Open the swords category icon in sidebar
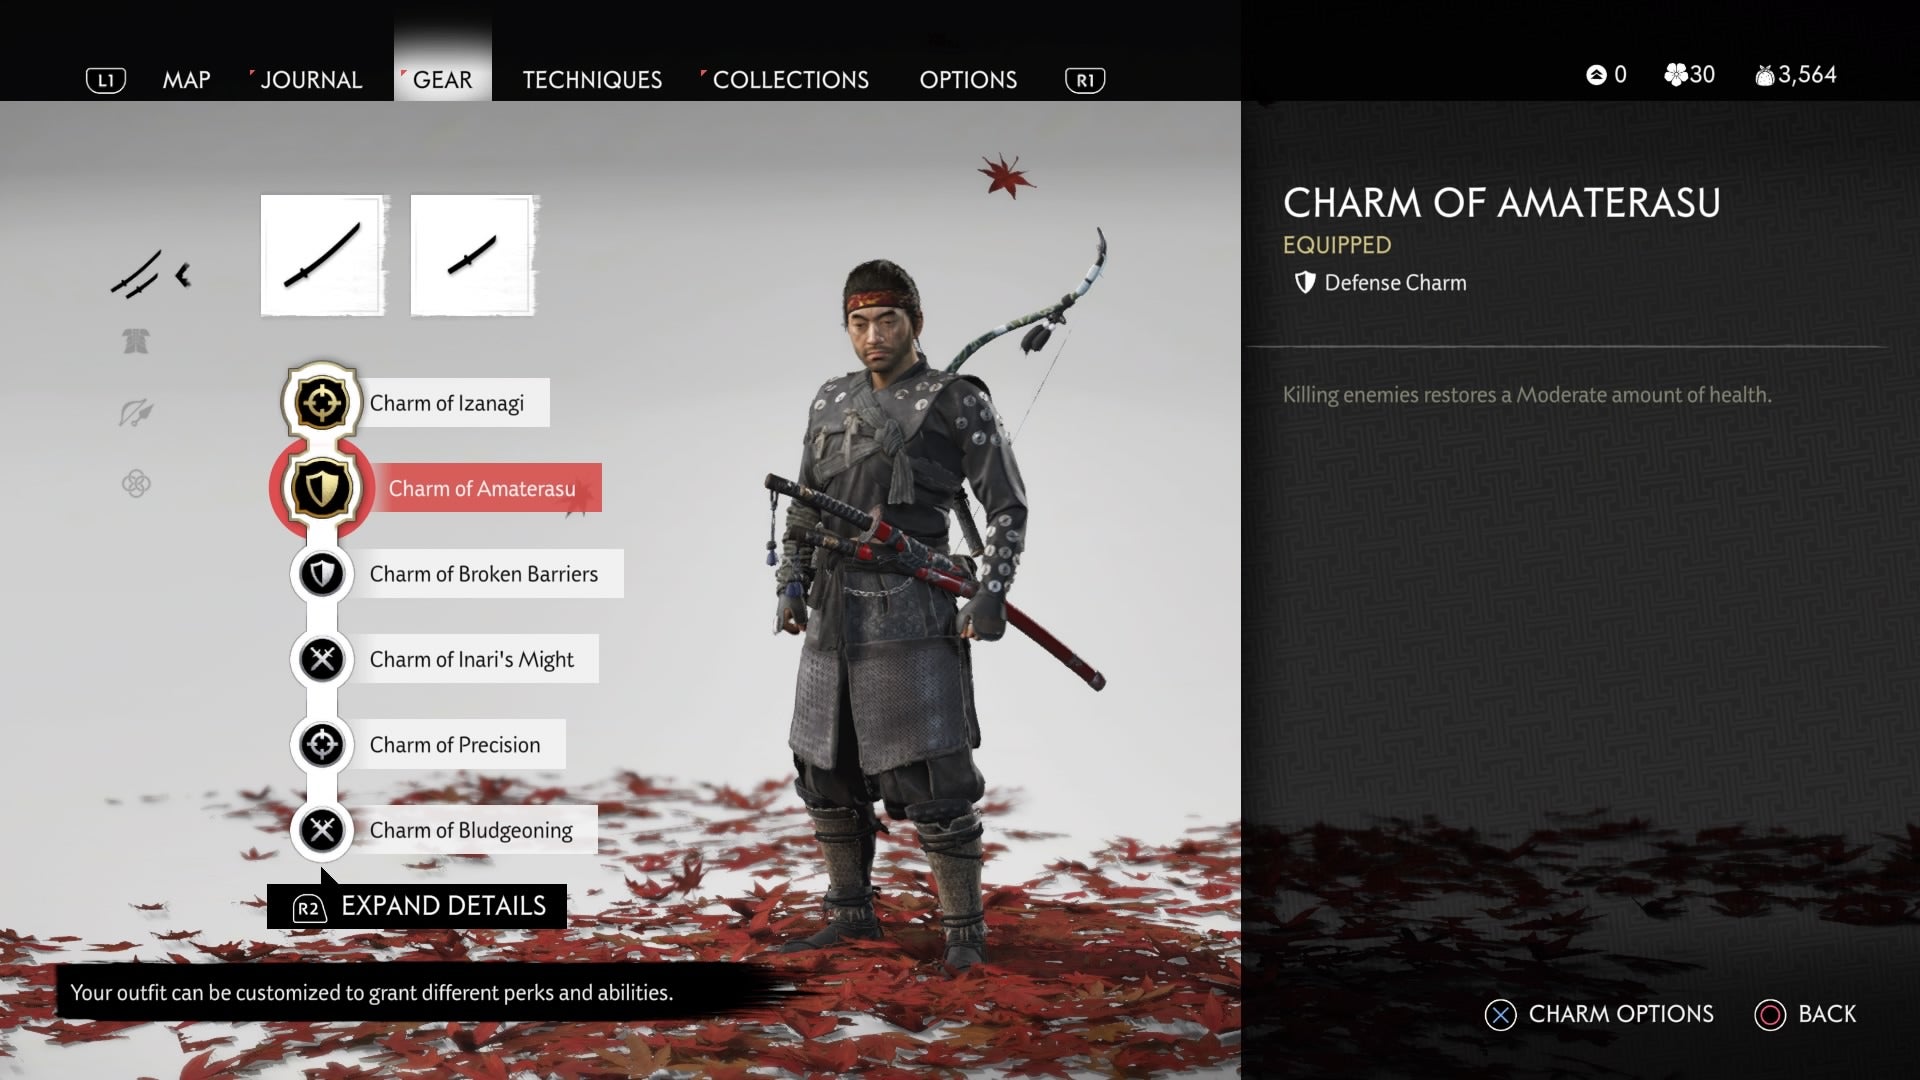Viewport: 1920px width, 1080px height. [136, 274]
